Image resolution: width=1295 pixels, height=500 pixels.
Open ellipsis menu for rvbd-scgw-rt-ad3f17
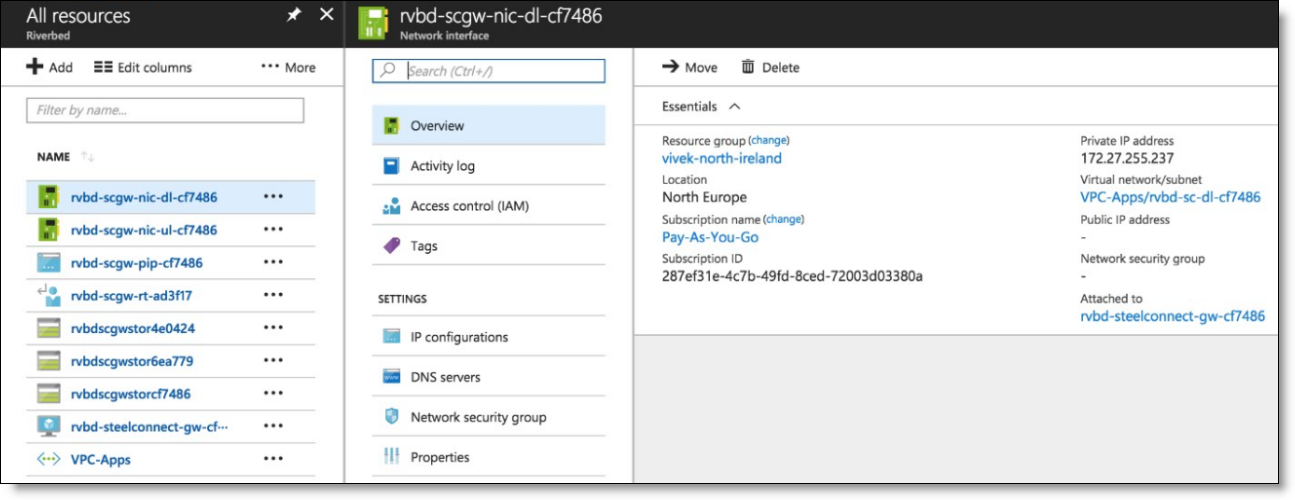[x=274, y=295]
